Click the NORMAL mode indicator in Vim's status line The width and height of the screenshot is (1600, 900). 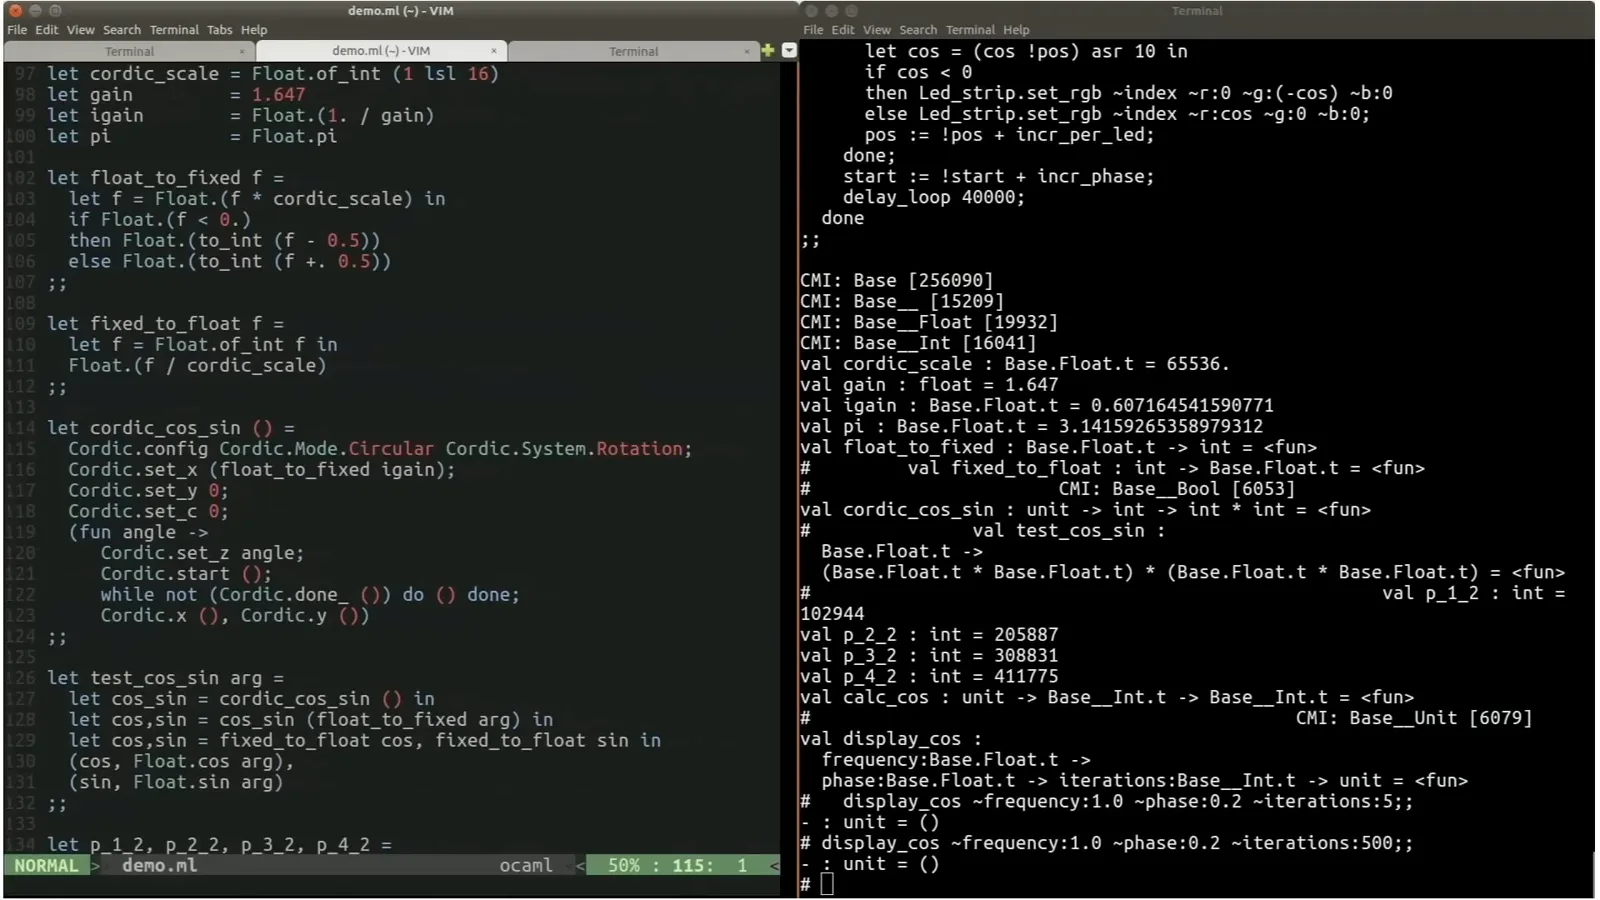pyautogui.click(x=46, y=866)
